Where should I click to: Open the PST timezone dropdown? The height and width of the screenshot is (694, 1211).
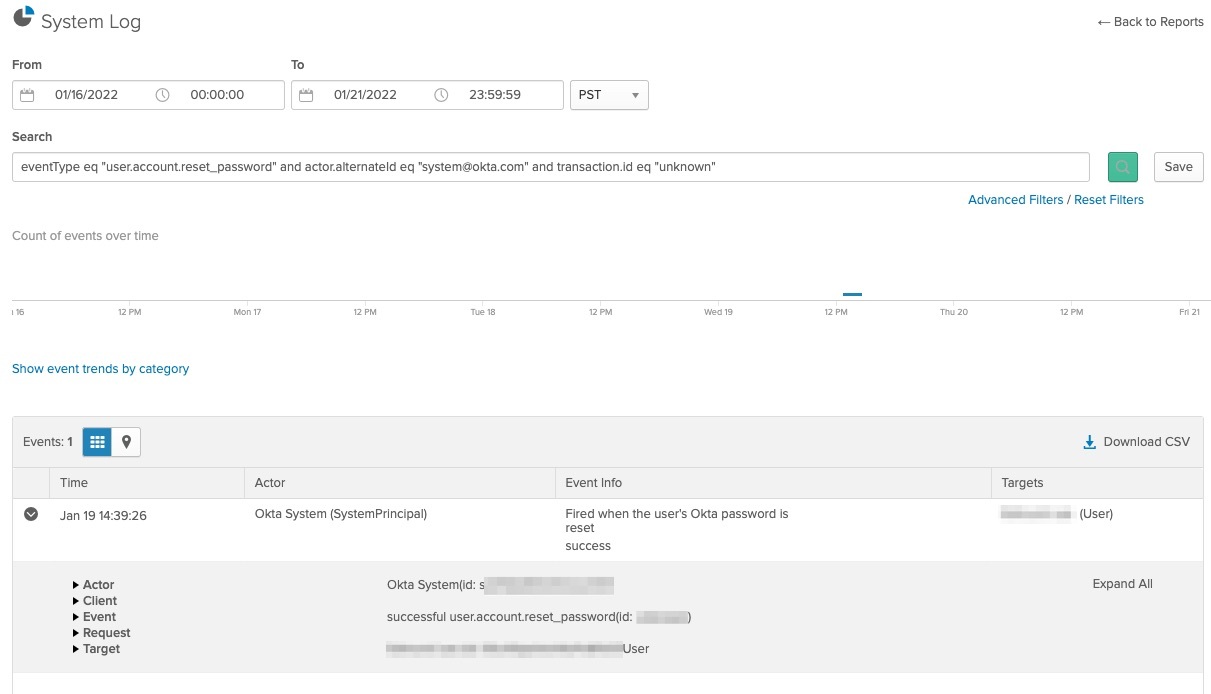tap(608, 94)
